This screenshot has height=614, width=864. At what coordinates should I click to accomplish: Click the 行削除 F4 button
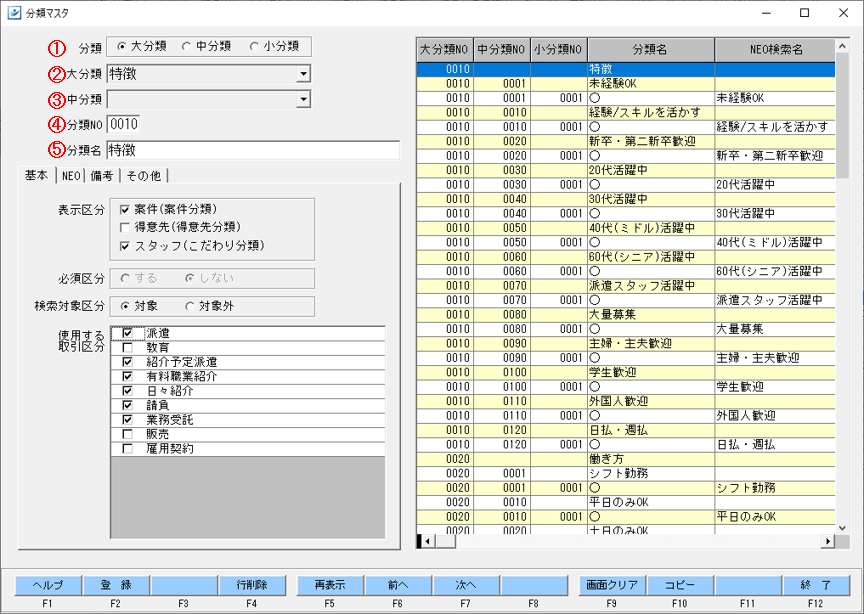[x=252, y=585]
